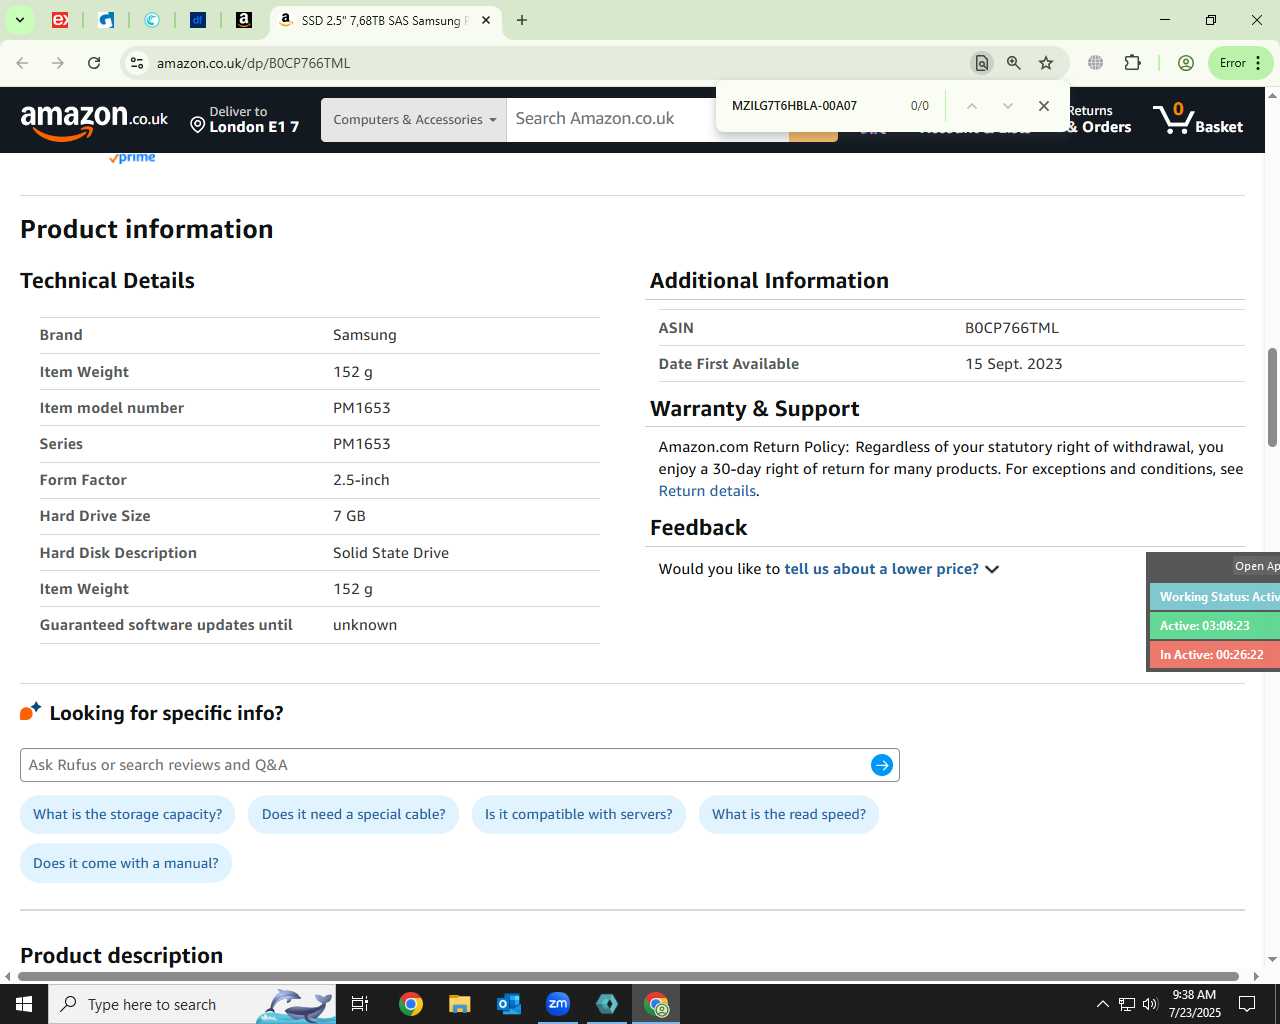Open Google Chrome from the taskbar
Screen dimensions: 1280x1024
pyautogui.click(x=411, y=1004)
